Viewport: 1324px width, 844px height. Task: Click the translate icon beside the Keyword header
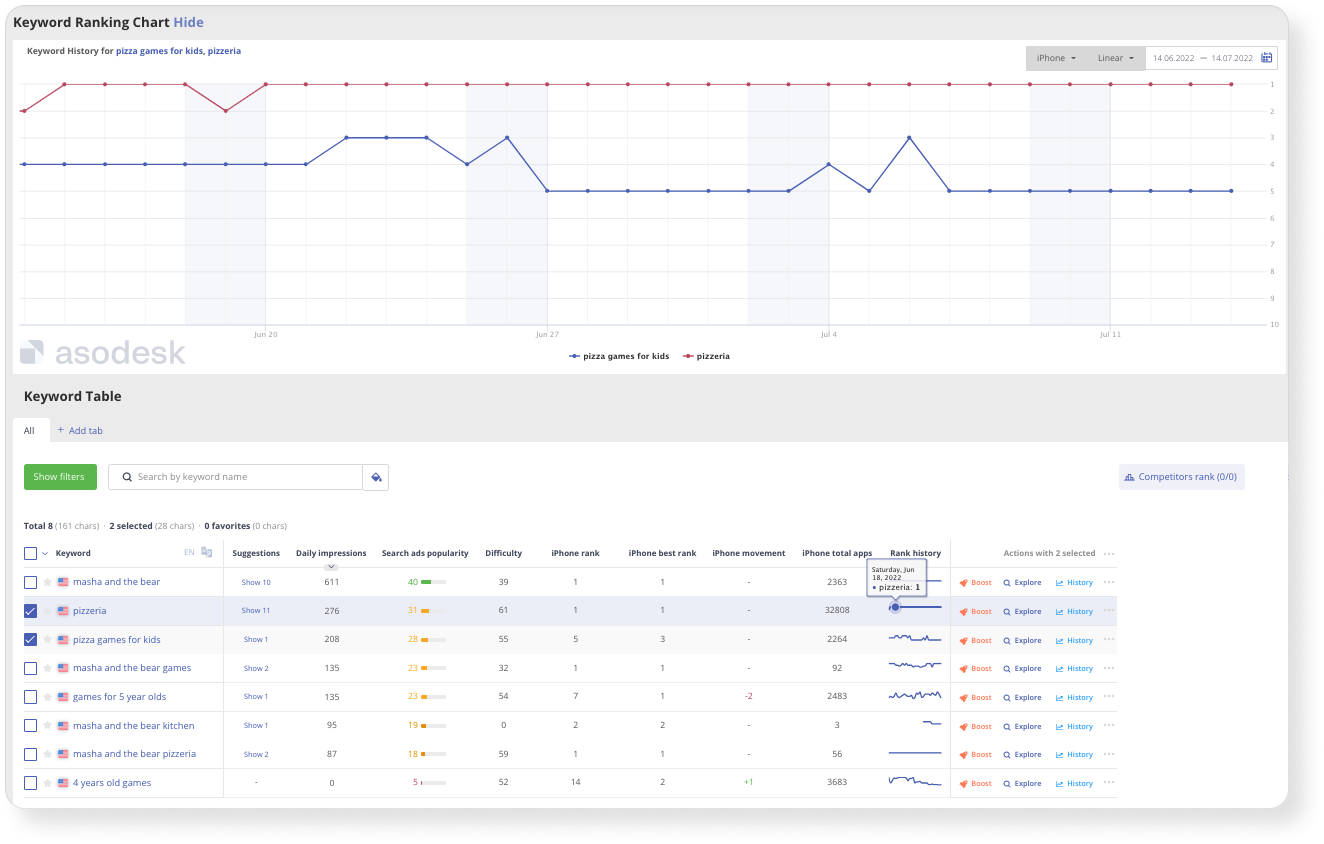click(207, 552)
